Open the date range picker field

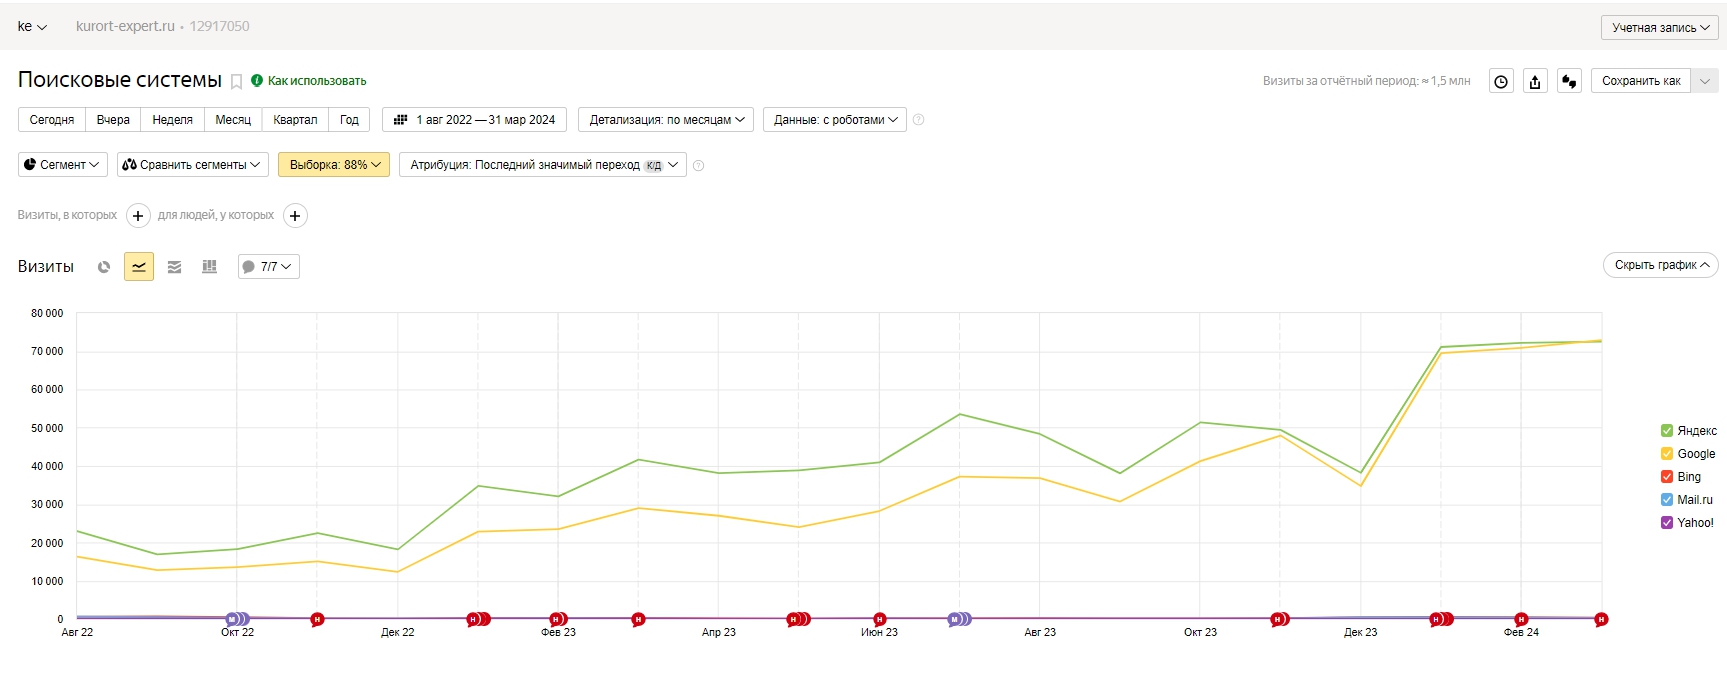pyautogui.click(x=475, y=120)
